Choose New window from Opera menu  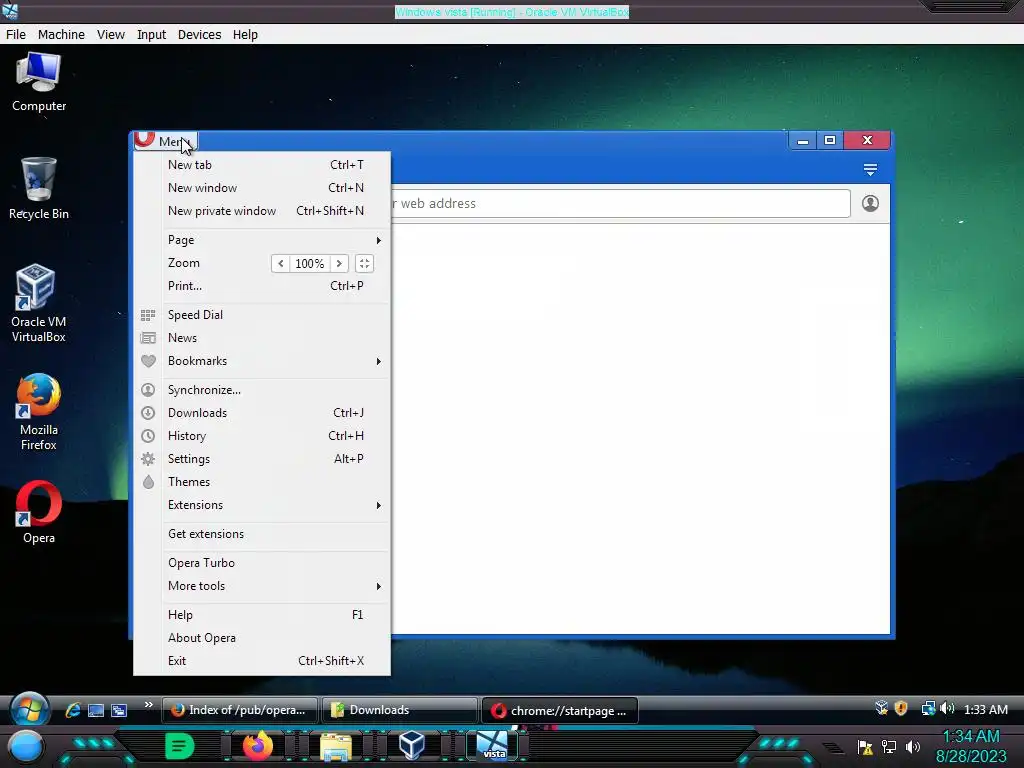pos(262,187)
